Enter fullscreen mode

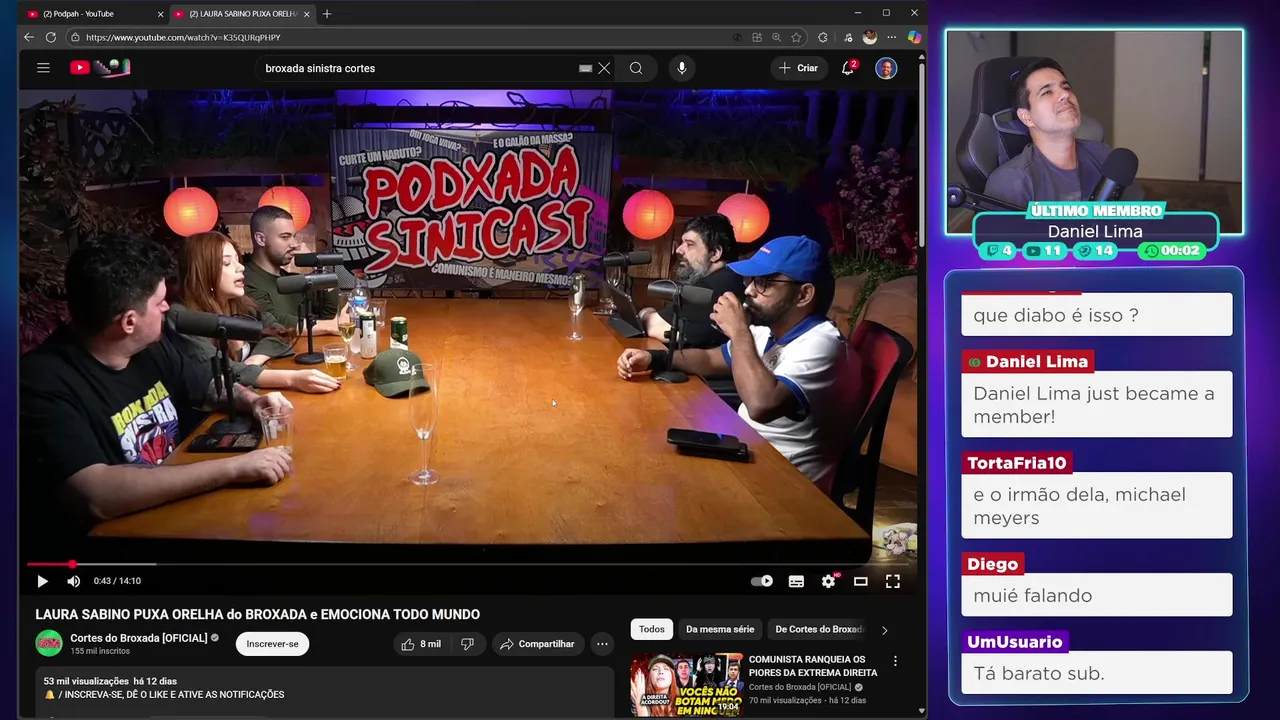click(x=893, y=581)
